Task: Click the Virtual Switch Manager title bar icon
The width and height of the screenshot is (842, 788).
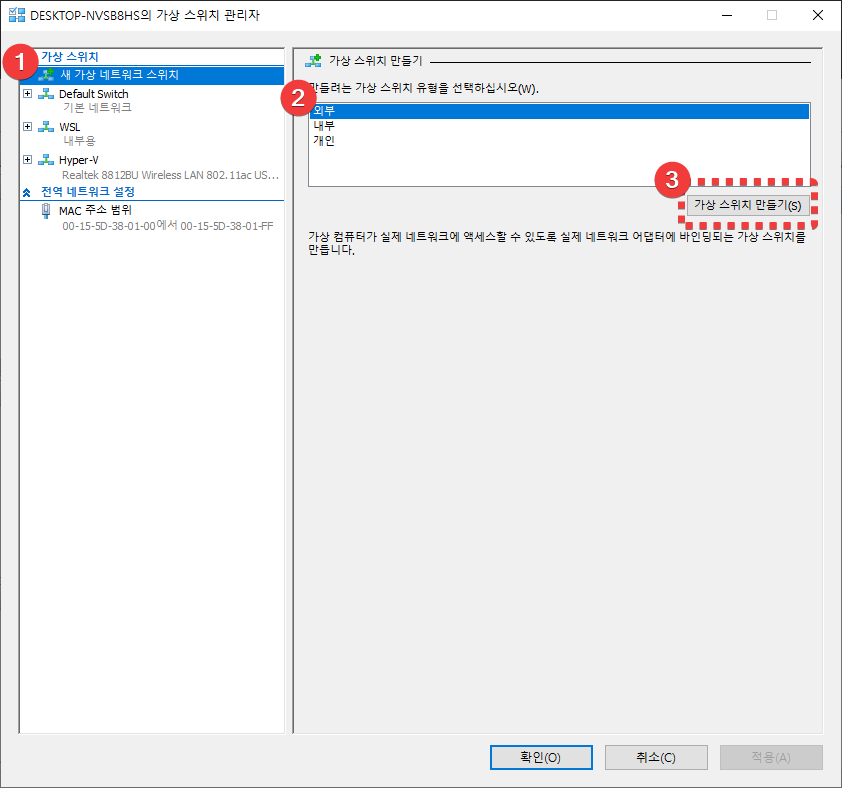Action: click(17, 15)
